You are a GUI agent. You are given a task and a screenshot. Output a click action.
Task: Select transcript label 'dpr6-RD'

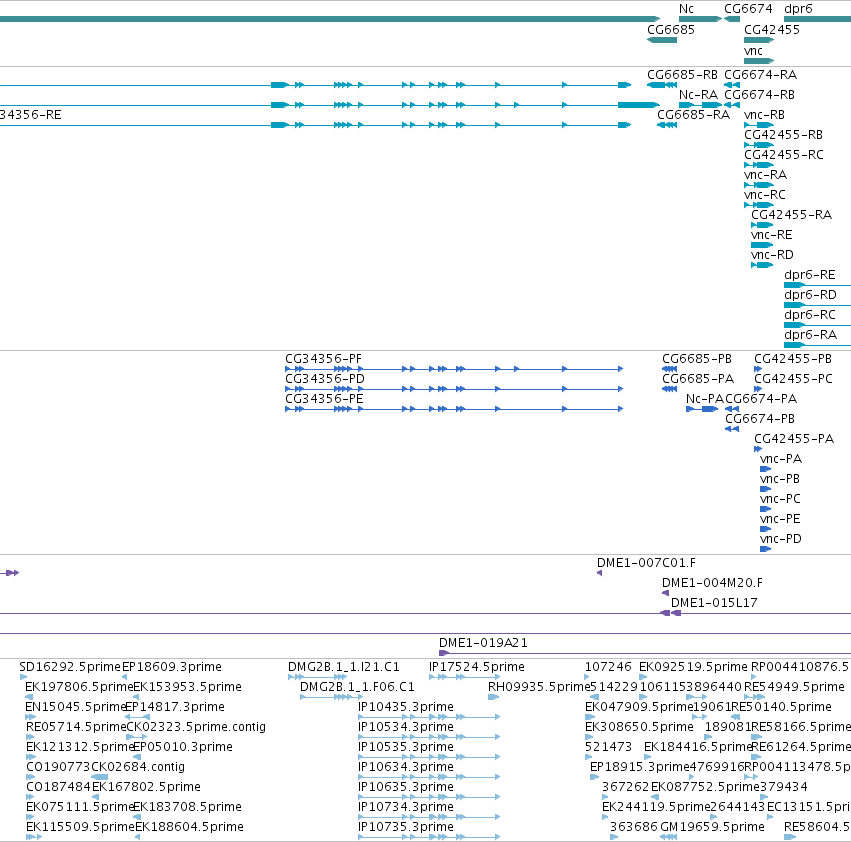point(810,295)
